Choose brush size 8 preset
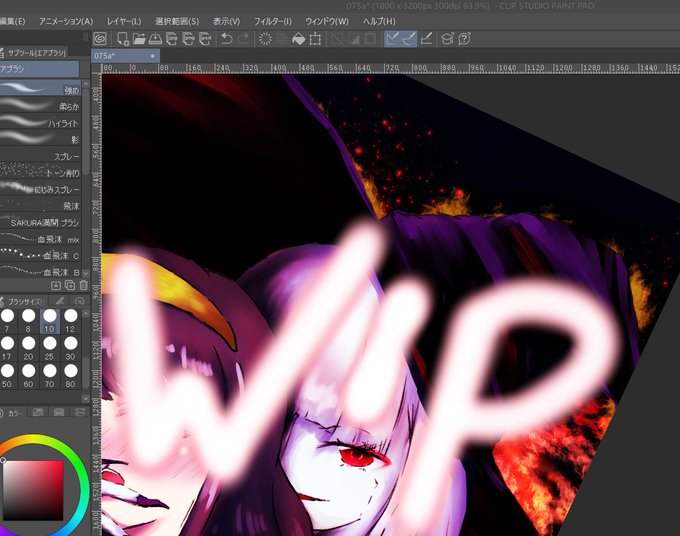The image size is (680, 536). 29,321
